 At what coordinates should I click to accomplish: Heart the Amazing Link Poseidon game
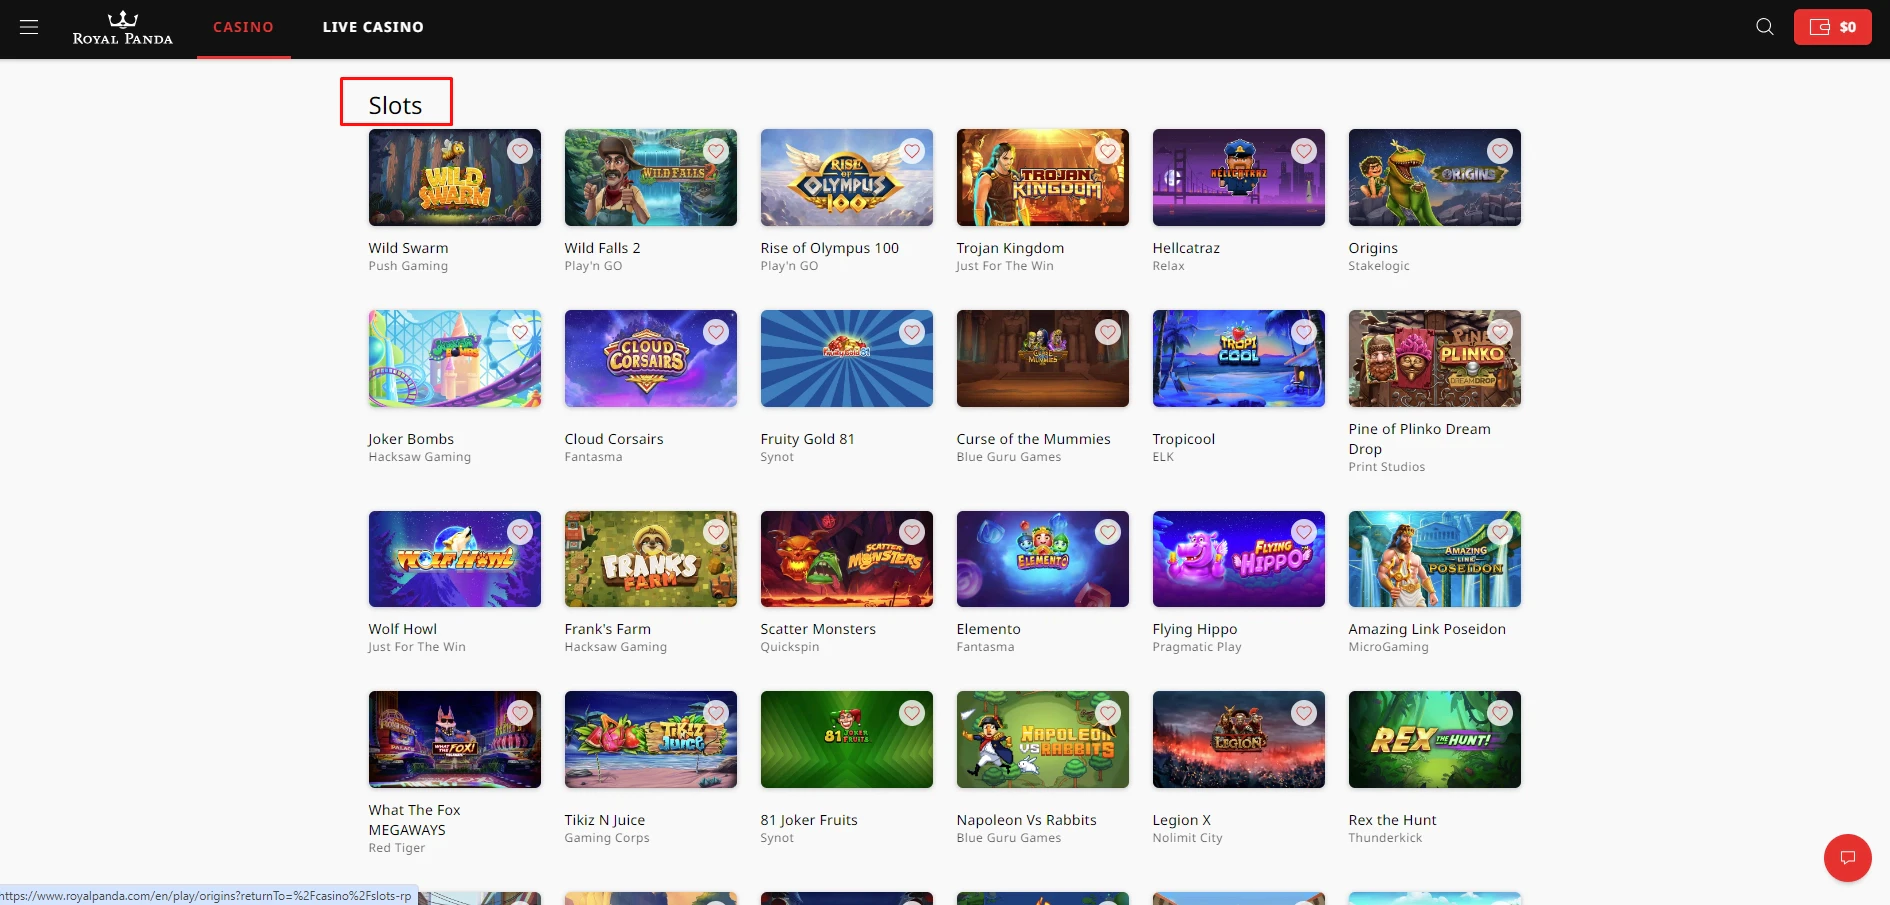coord(1500,532)
